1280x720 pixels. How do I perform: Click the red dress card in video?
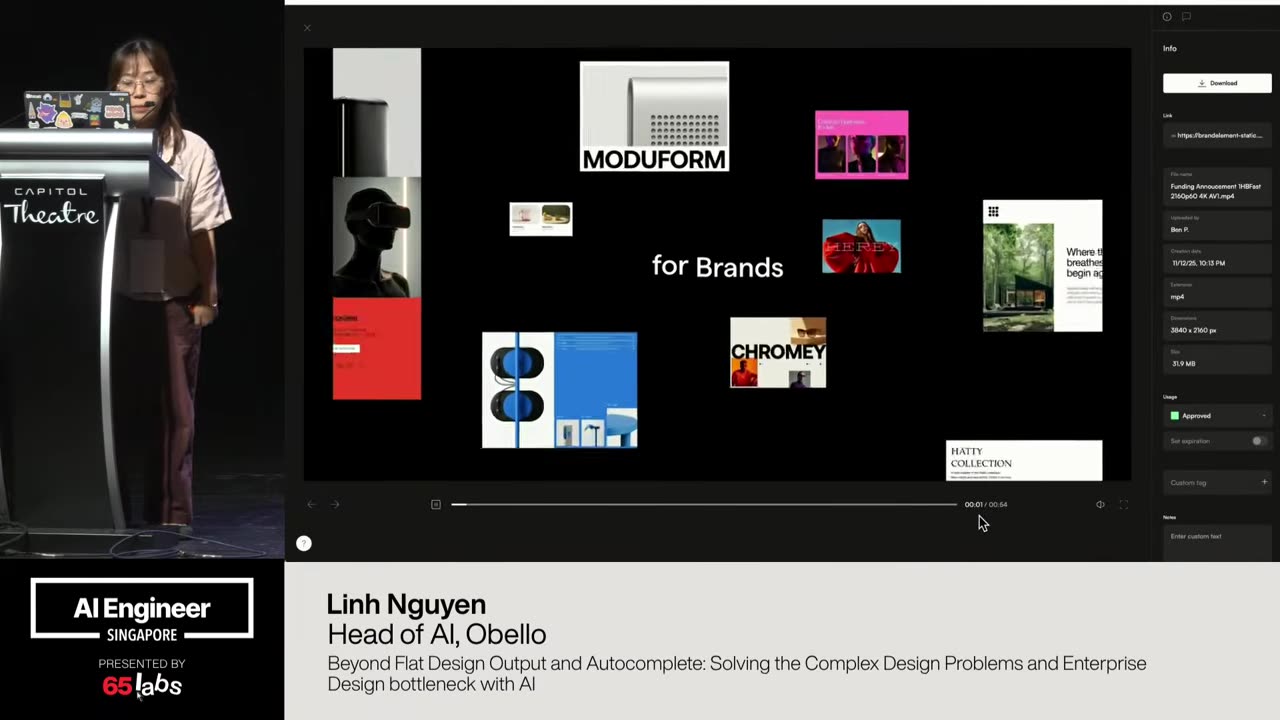[861, 246]
